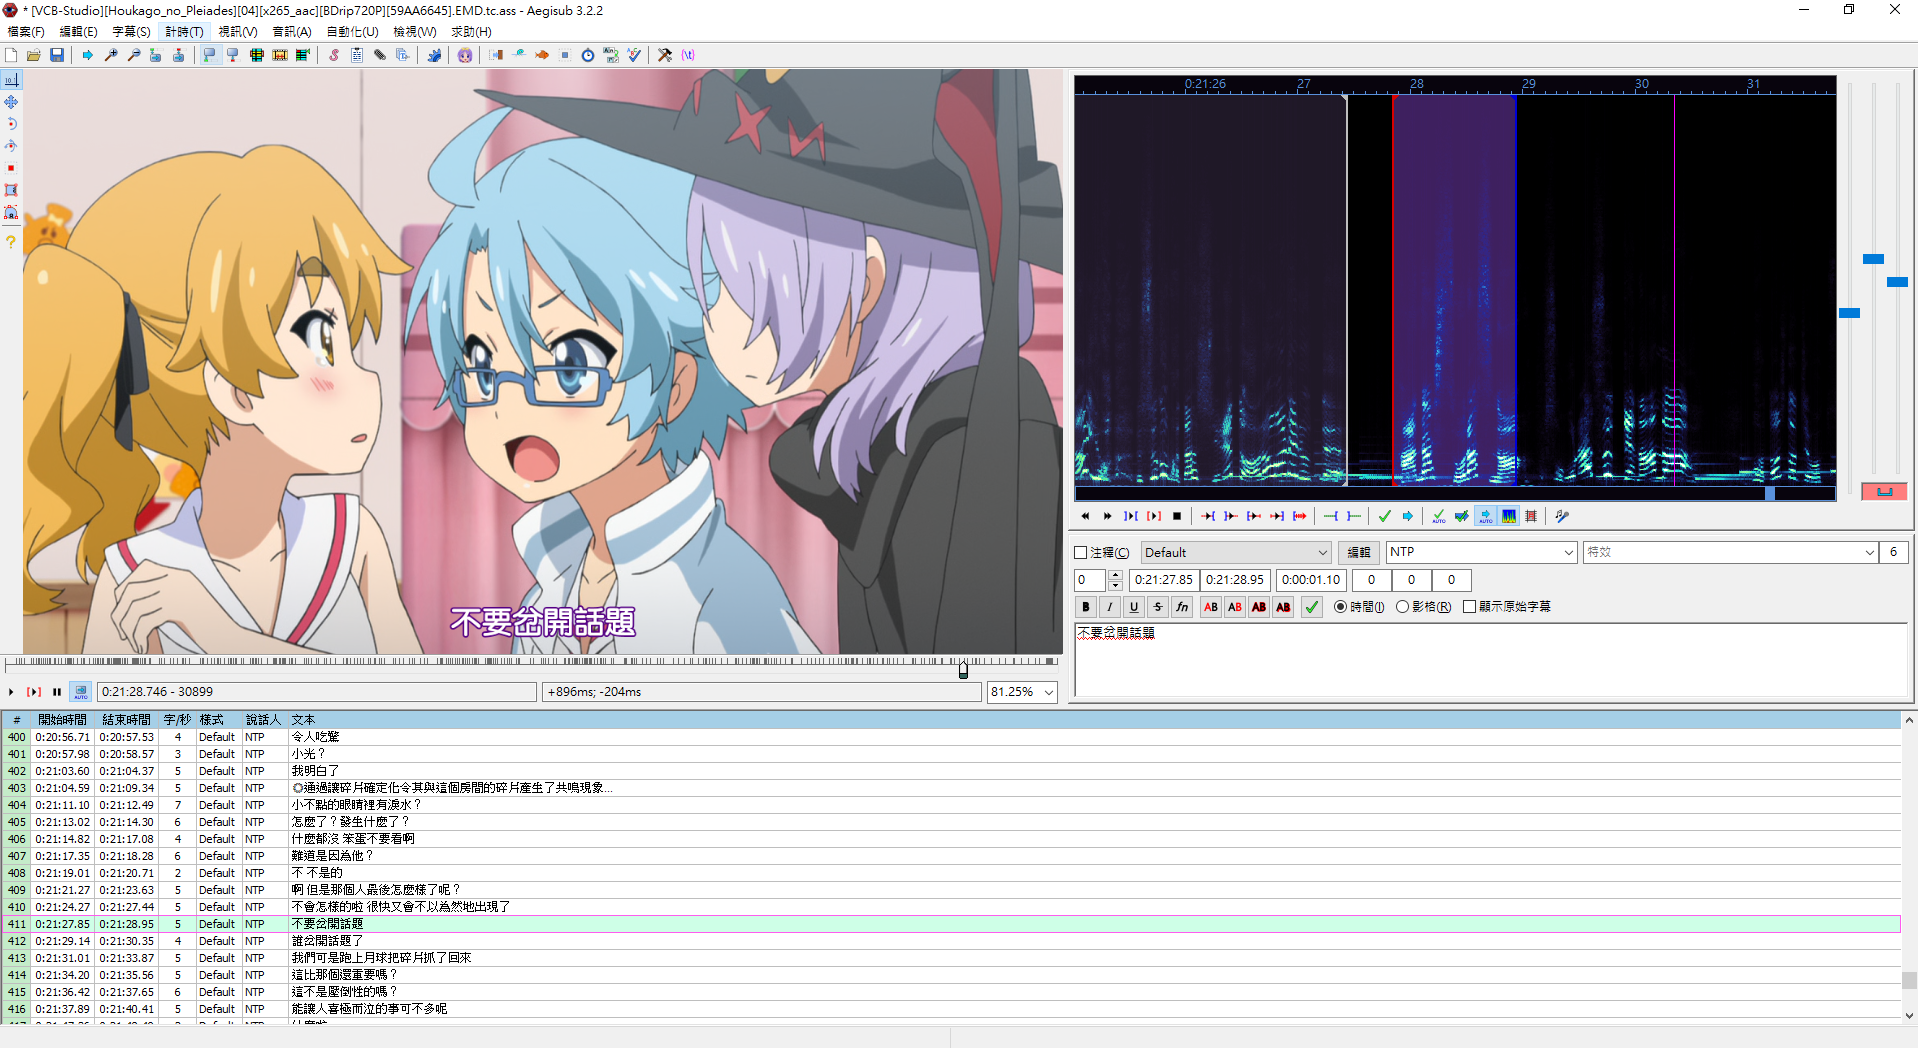Set primary color with first AB button
The image size is (1918, 1048).
click(1211, 607)
